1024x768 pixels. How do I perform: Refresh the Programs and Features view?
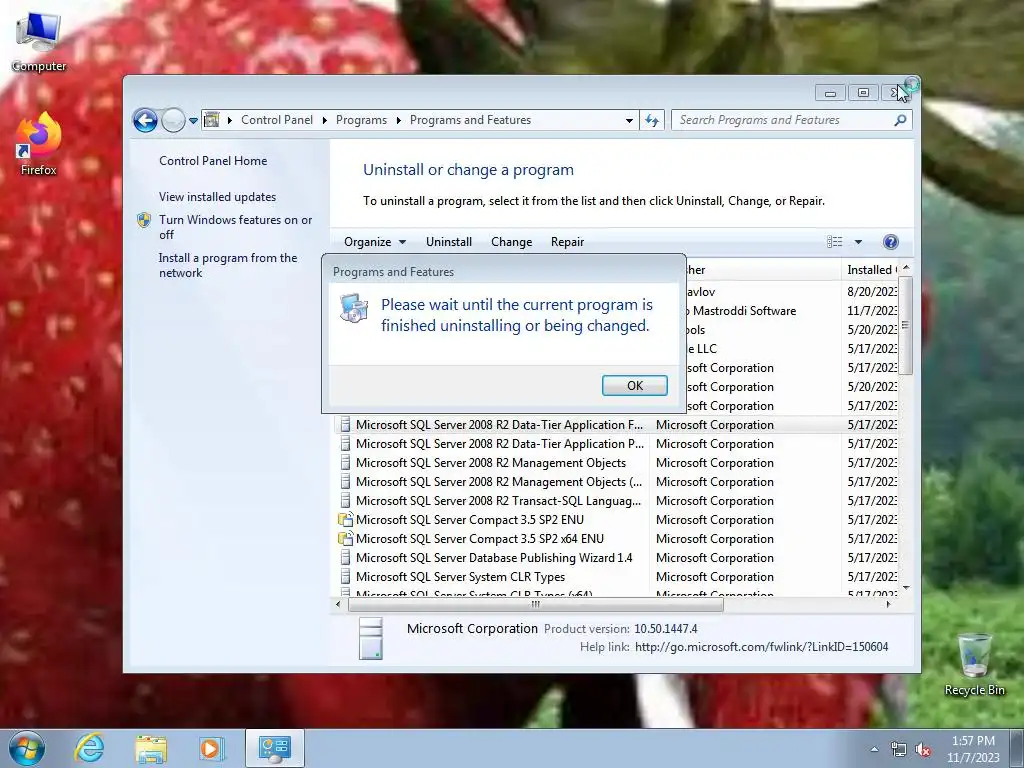pos(652,120)
